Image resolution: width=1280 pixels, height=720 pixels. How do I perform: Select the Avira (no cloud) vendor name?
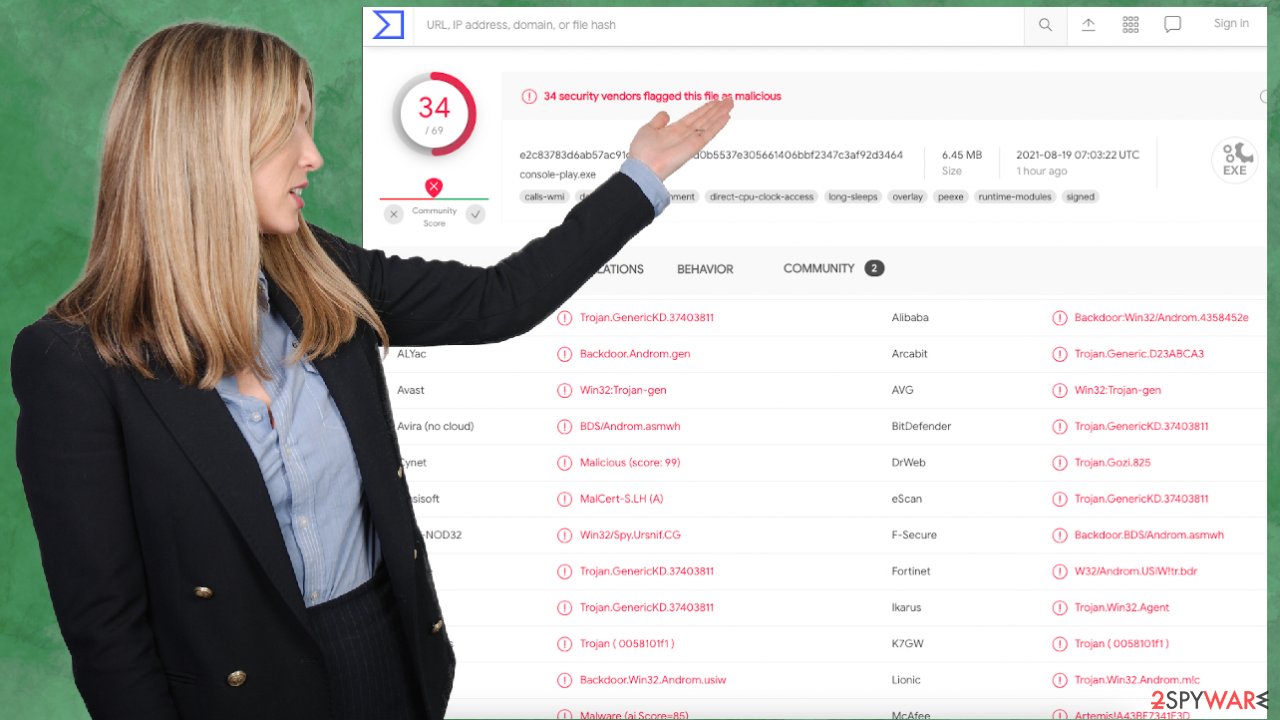435,426
